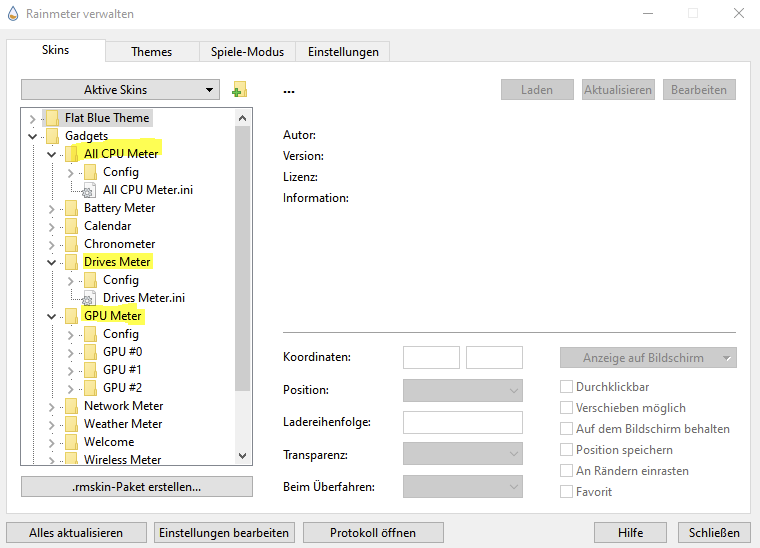Click the Drives Meter.ini file icon
Image resolution: width=760 pixels, height=548 pixels.
pos(89,298)
